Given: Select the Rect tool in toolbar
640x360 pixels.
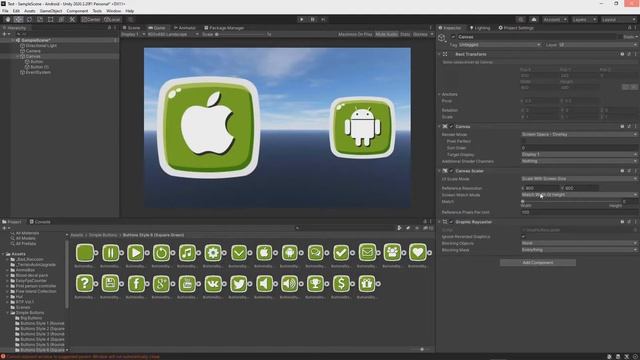Looking at the screenshot, I should (51, 19).
